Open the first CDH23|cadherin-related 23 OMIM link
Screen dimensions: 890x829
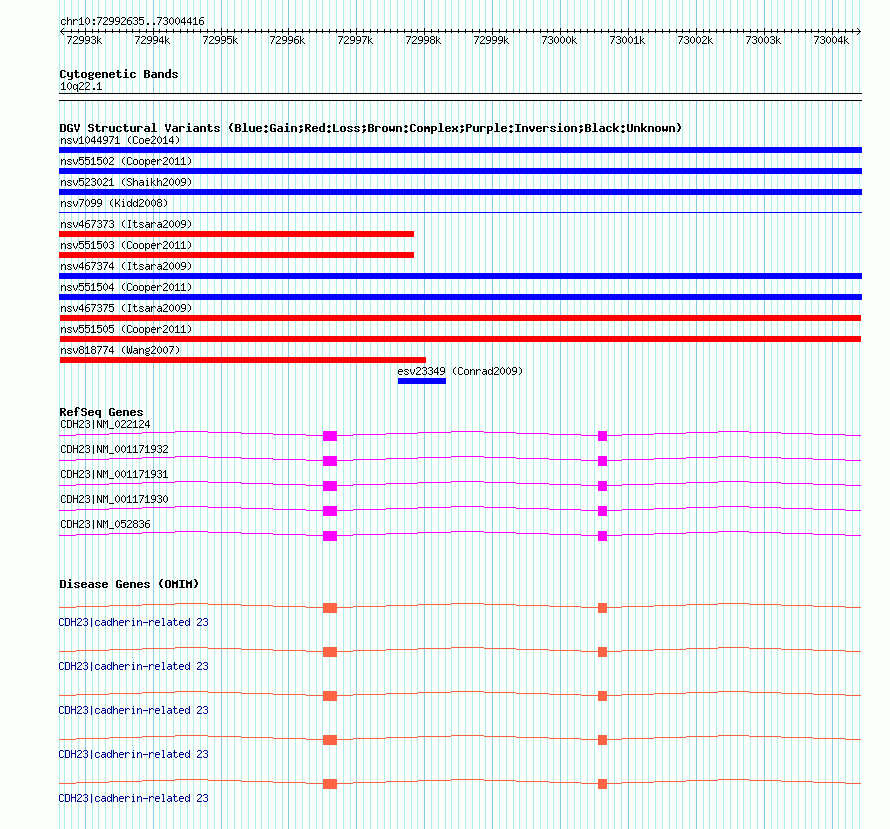click(x=133, y=622)
